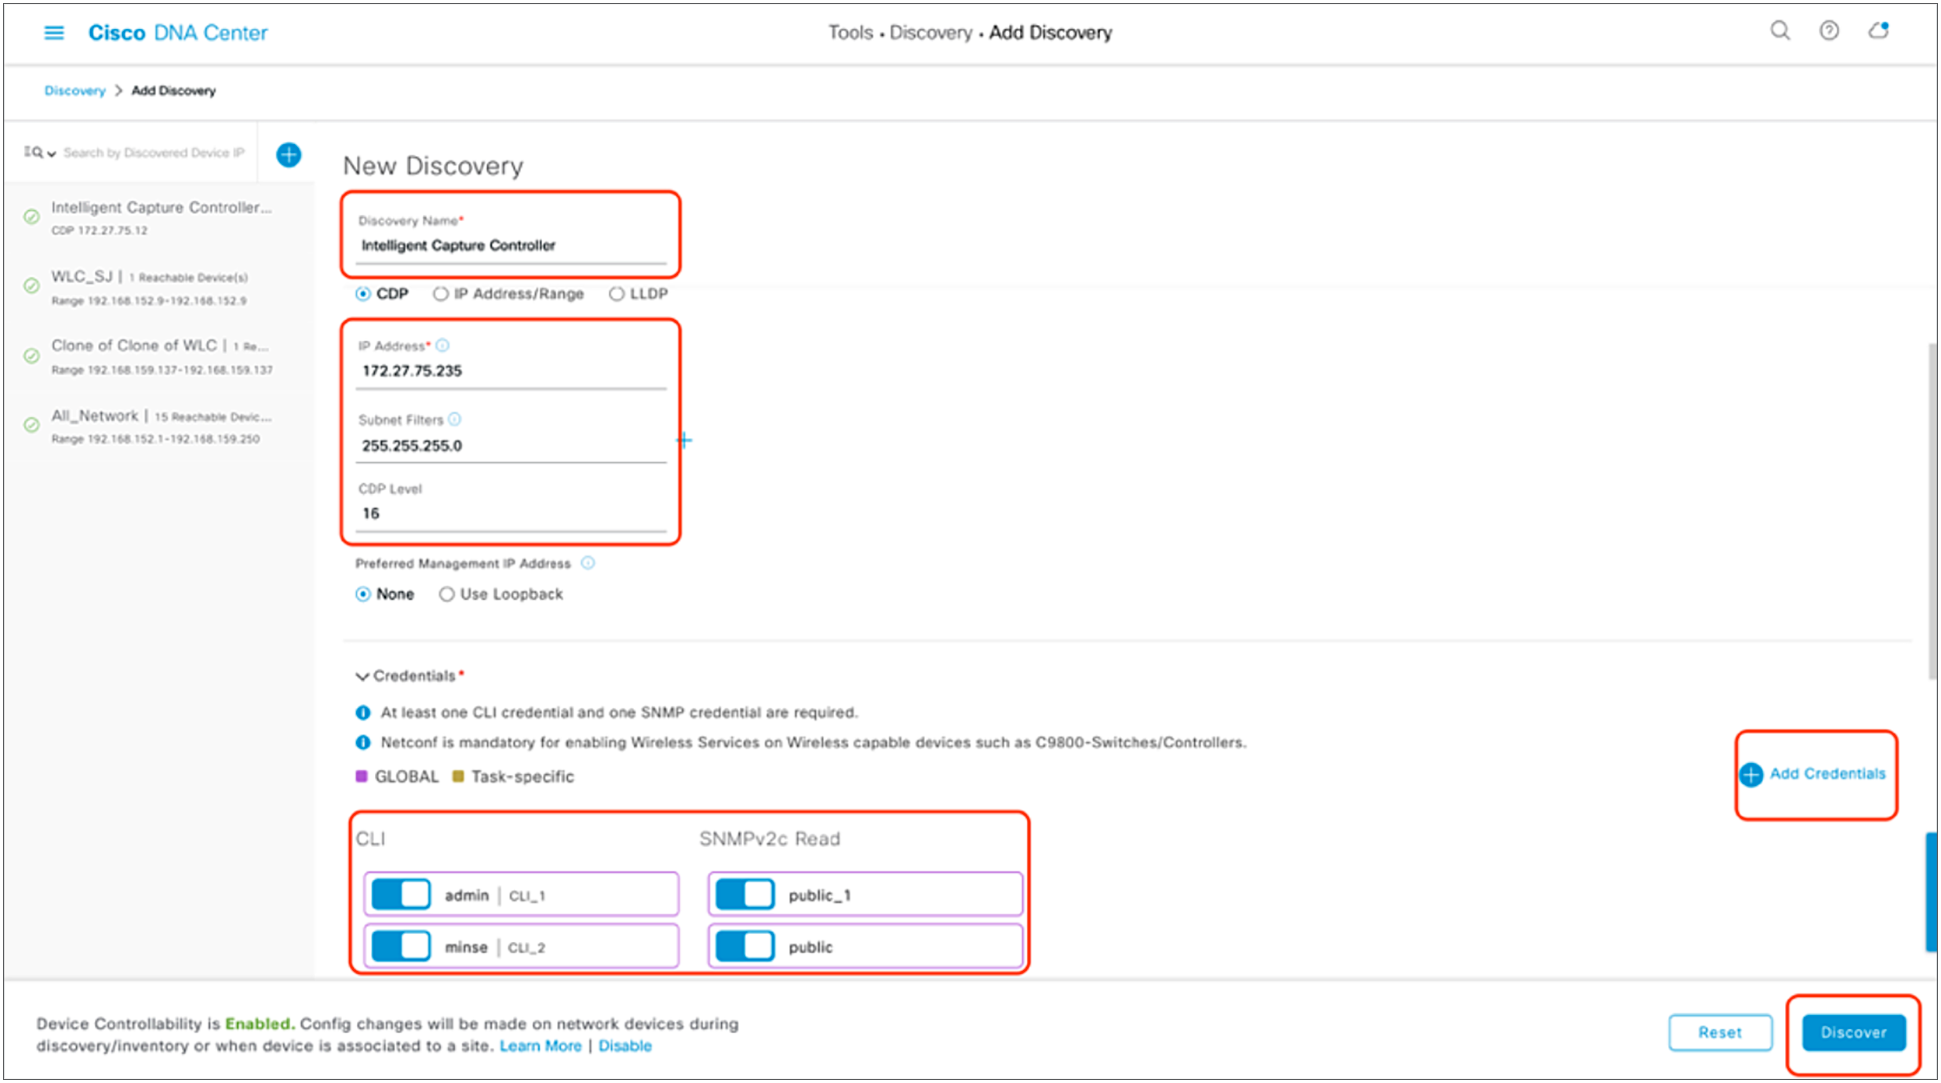Screen dimensions: 1941x1083
Task: Open the WLC_SJ discovery entry
Action: (x=150, y=287)
